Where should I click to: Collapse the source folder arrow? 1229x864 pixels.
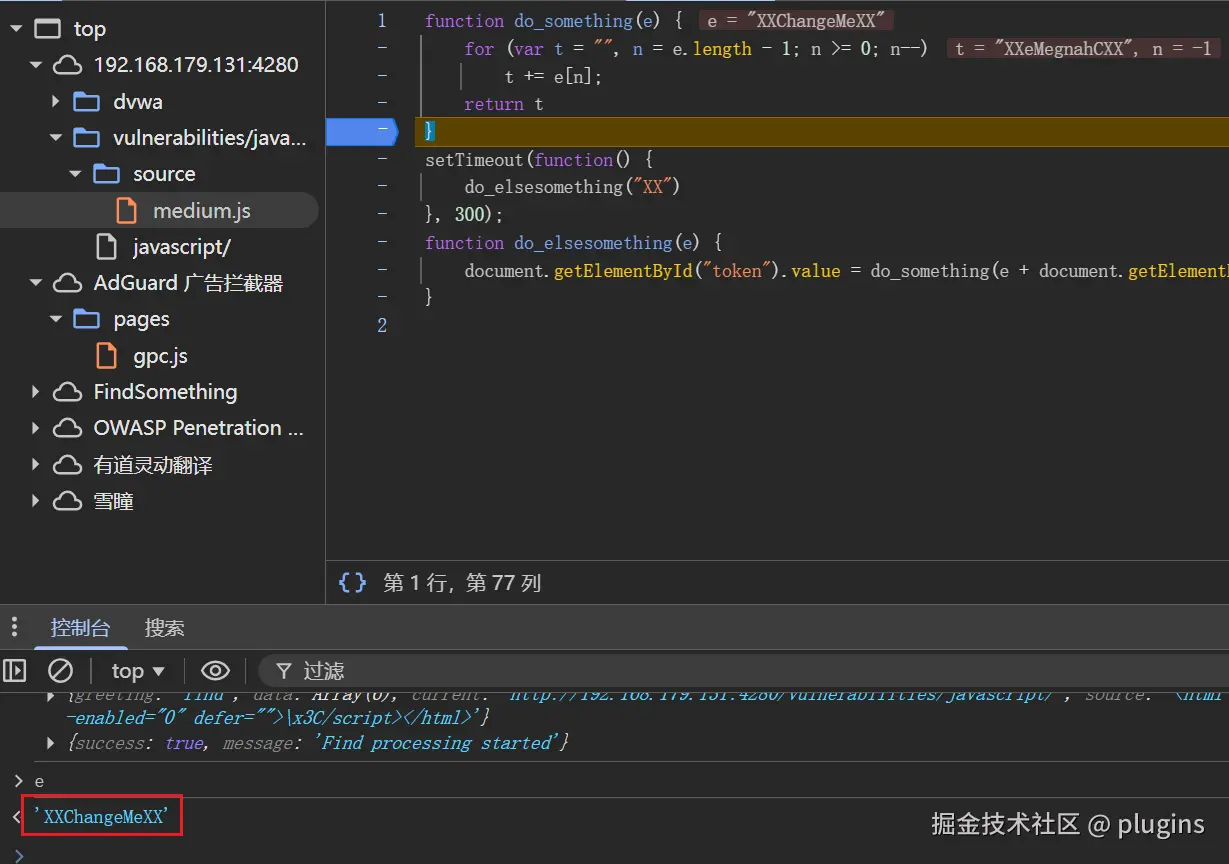[75, 174]
